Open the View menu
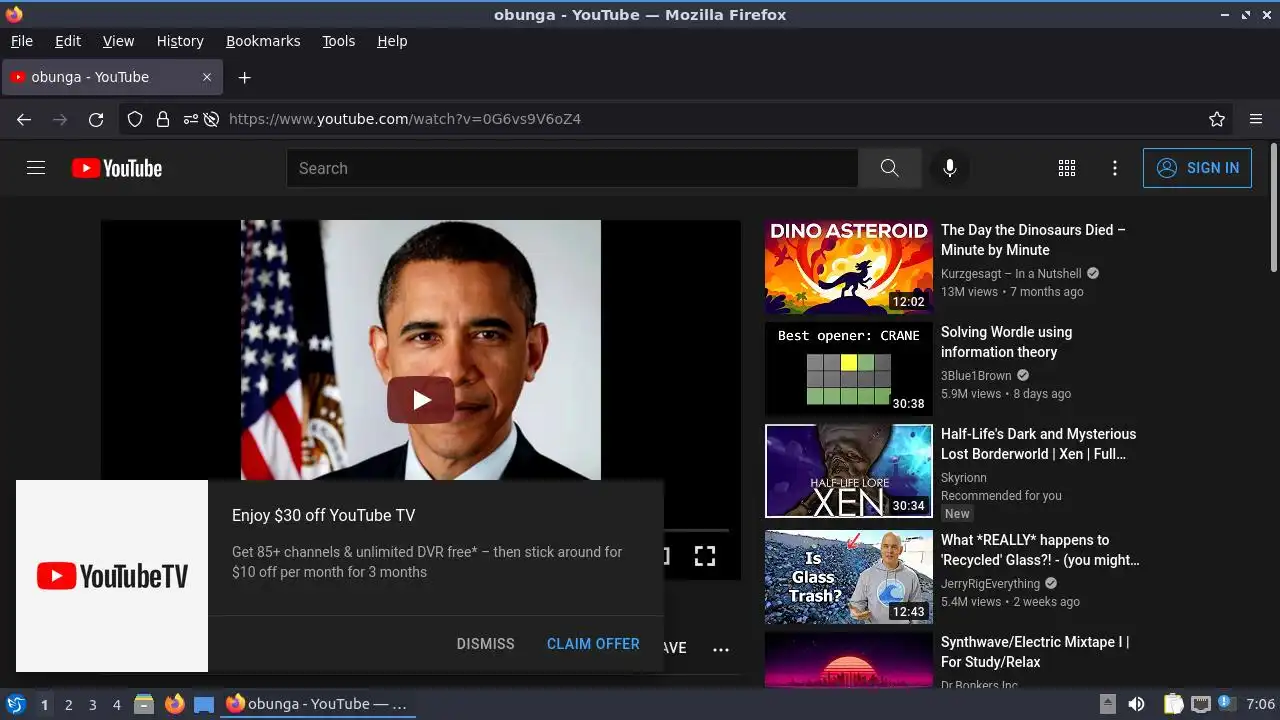Image resolution: width=1280 pixels, height=720 pixels. coord(118,41)
